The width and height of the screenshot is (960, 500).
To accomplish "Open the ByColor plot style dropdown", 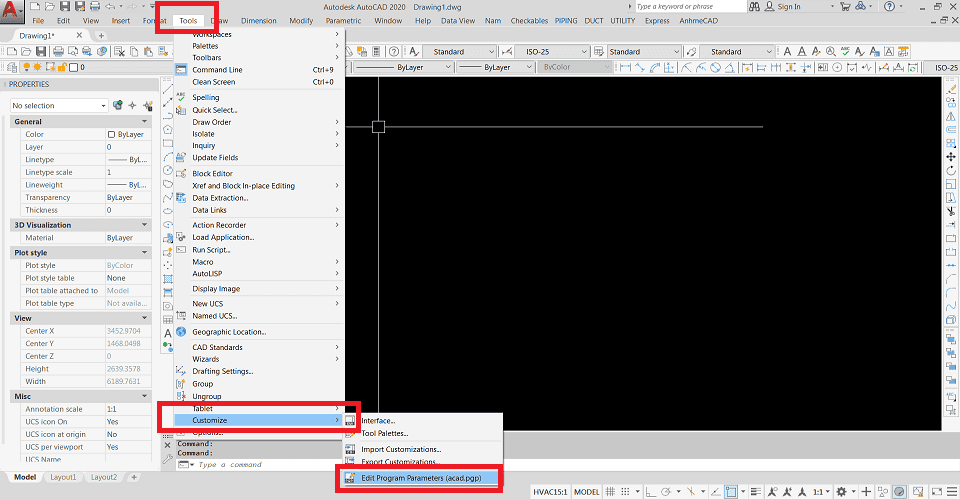I will pyautogui.click(x=576, y=67).
